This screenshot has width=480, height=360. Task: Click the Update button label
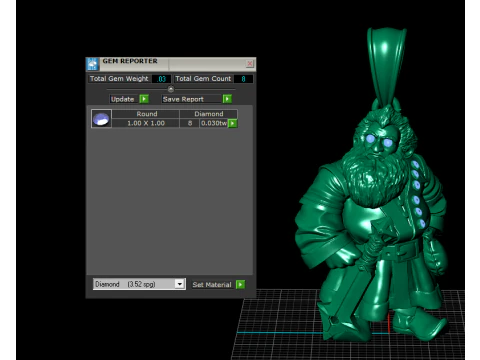(123, 99)
